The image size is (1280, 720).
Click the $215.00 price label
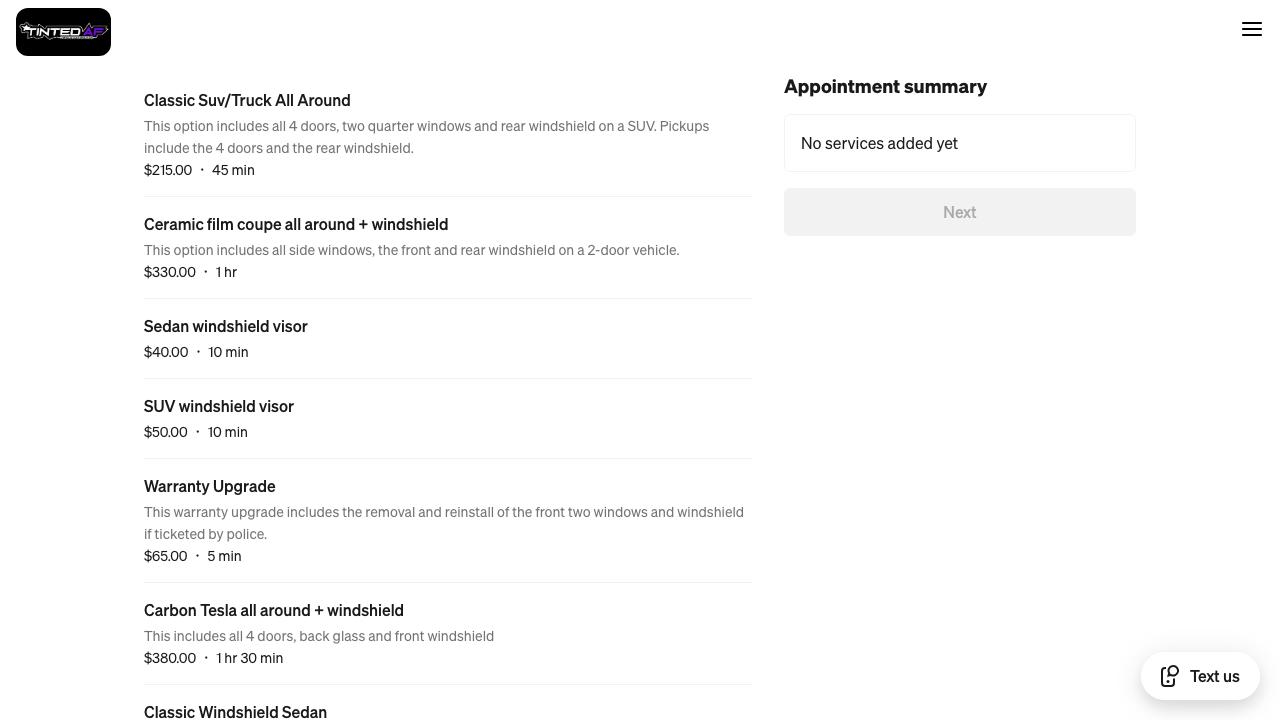(x=168, y=170)
